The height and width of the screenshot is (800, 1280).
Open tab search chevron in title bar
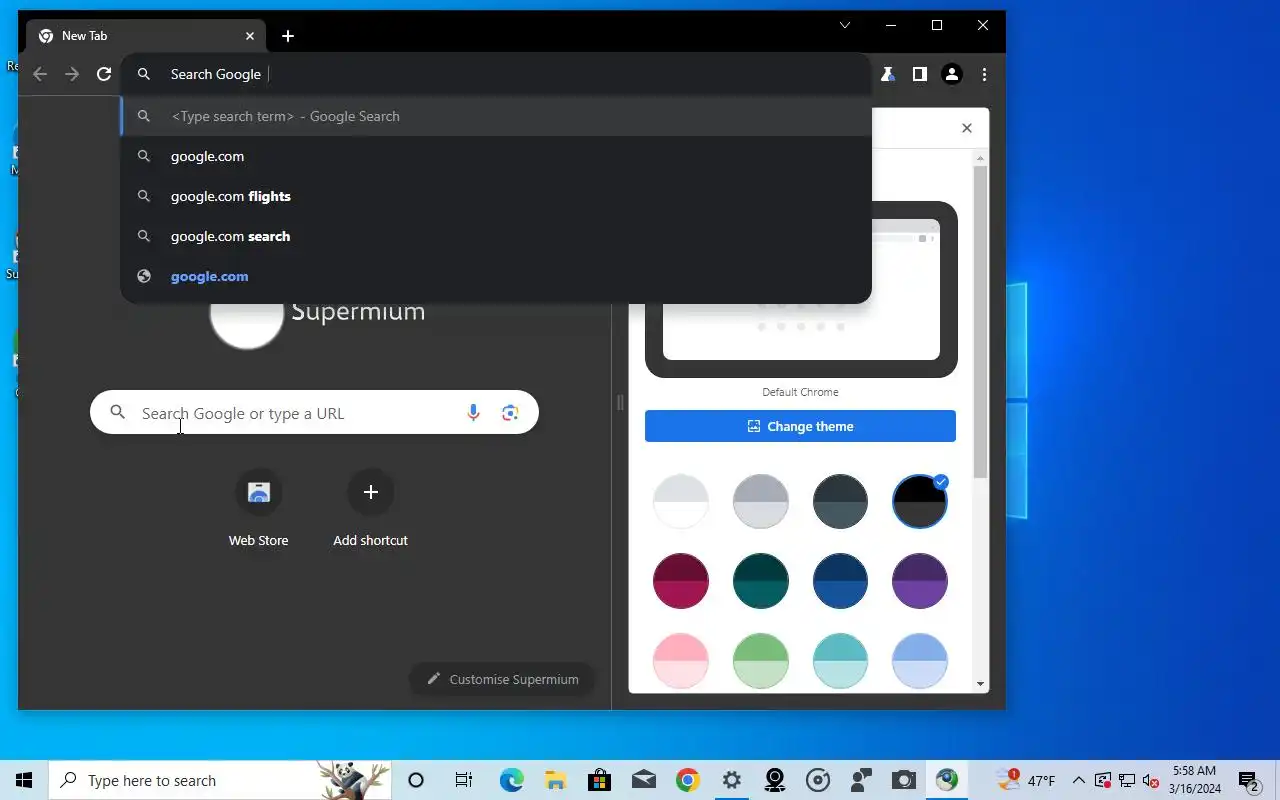point(845,25)
